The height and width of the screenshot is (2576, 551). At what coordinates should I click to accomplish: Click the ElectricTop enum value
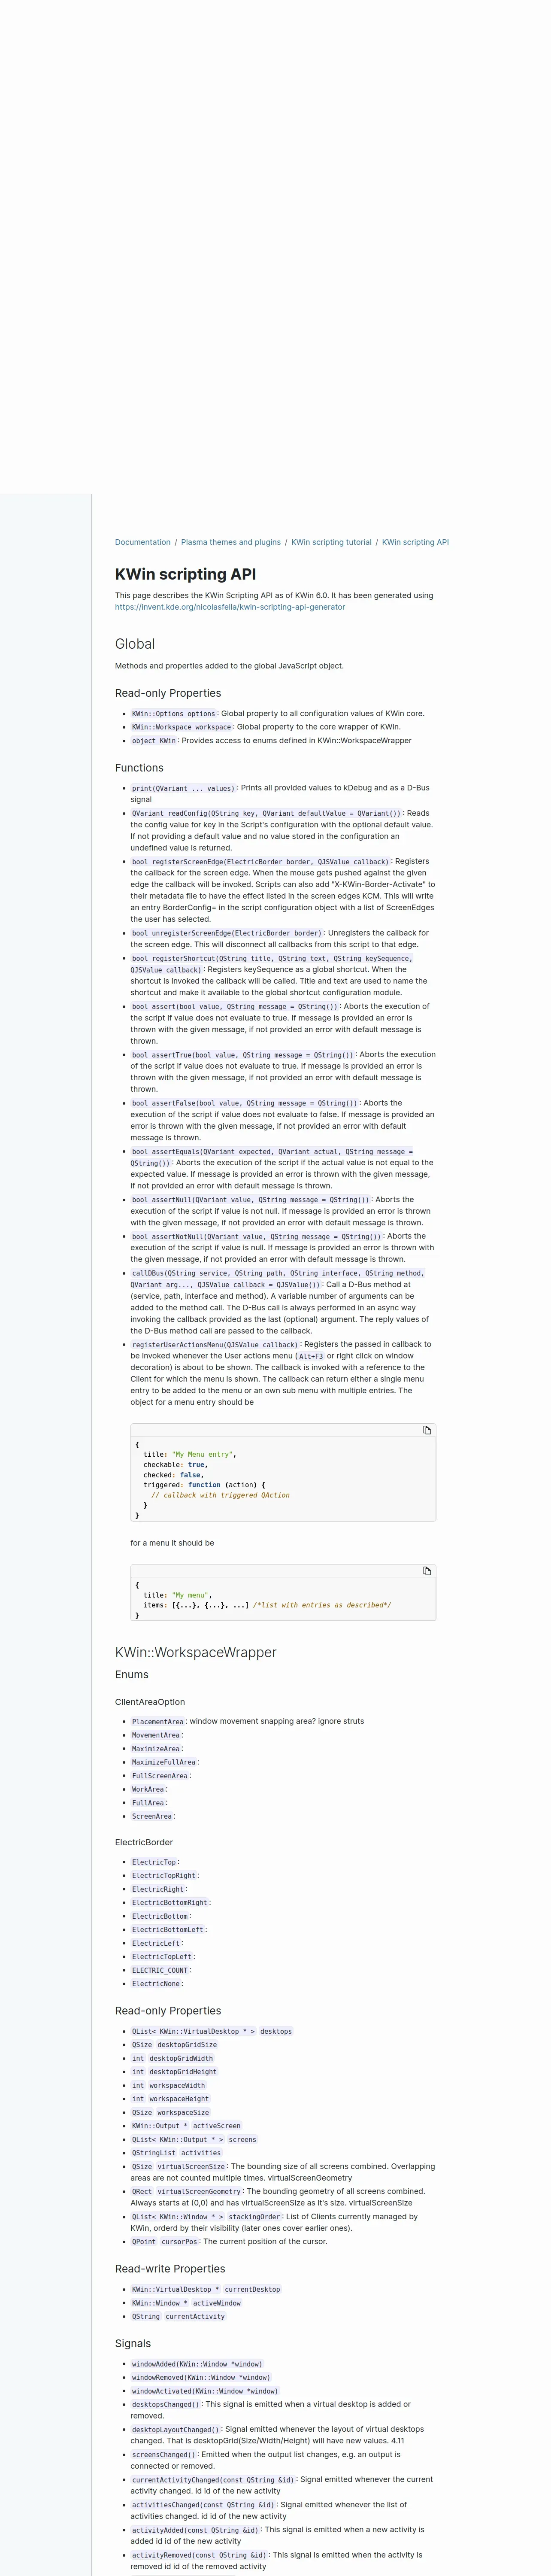pyautogui.click(x=154, y=1862)
